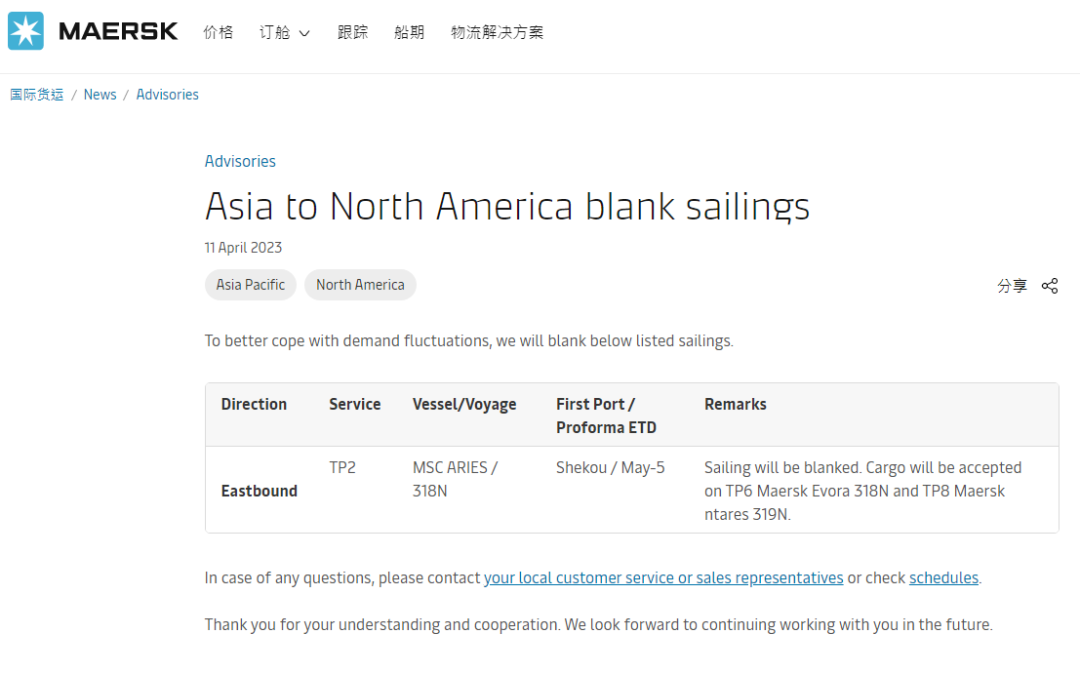Screen dimensions: 1080x674
Task: Click the MSC ARIES / 318N cell
Action: pyautogui.click(x=455, y=479)
